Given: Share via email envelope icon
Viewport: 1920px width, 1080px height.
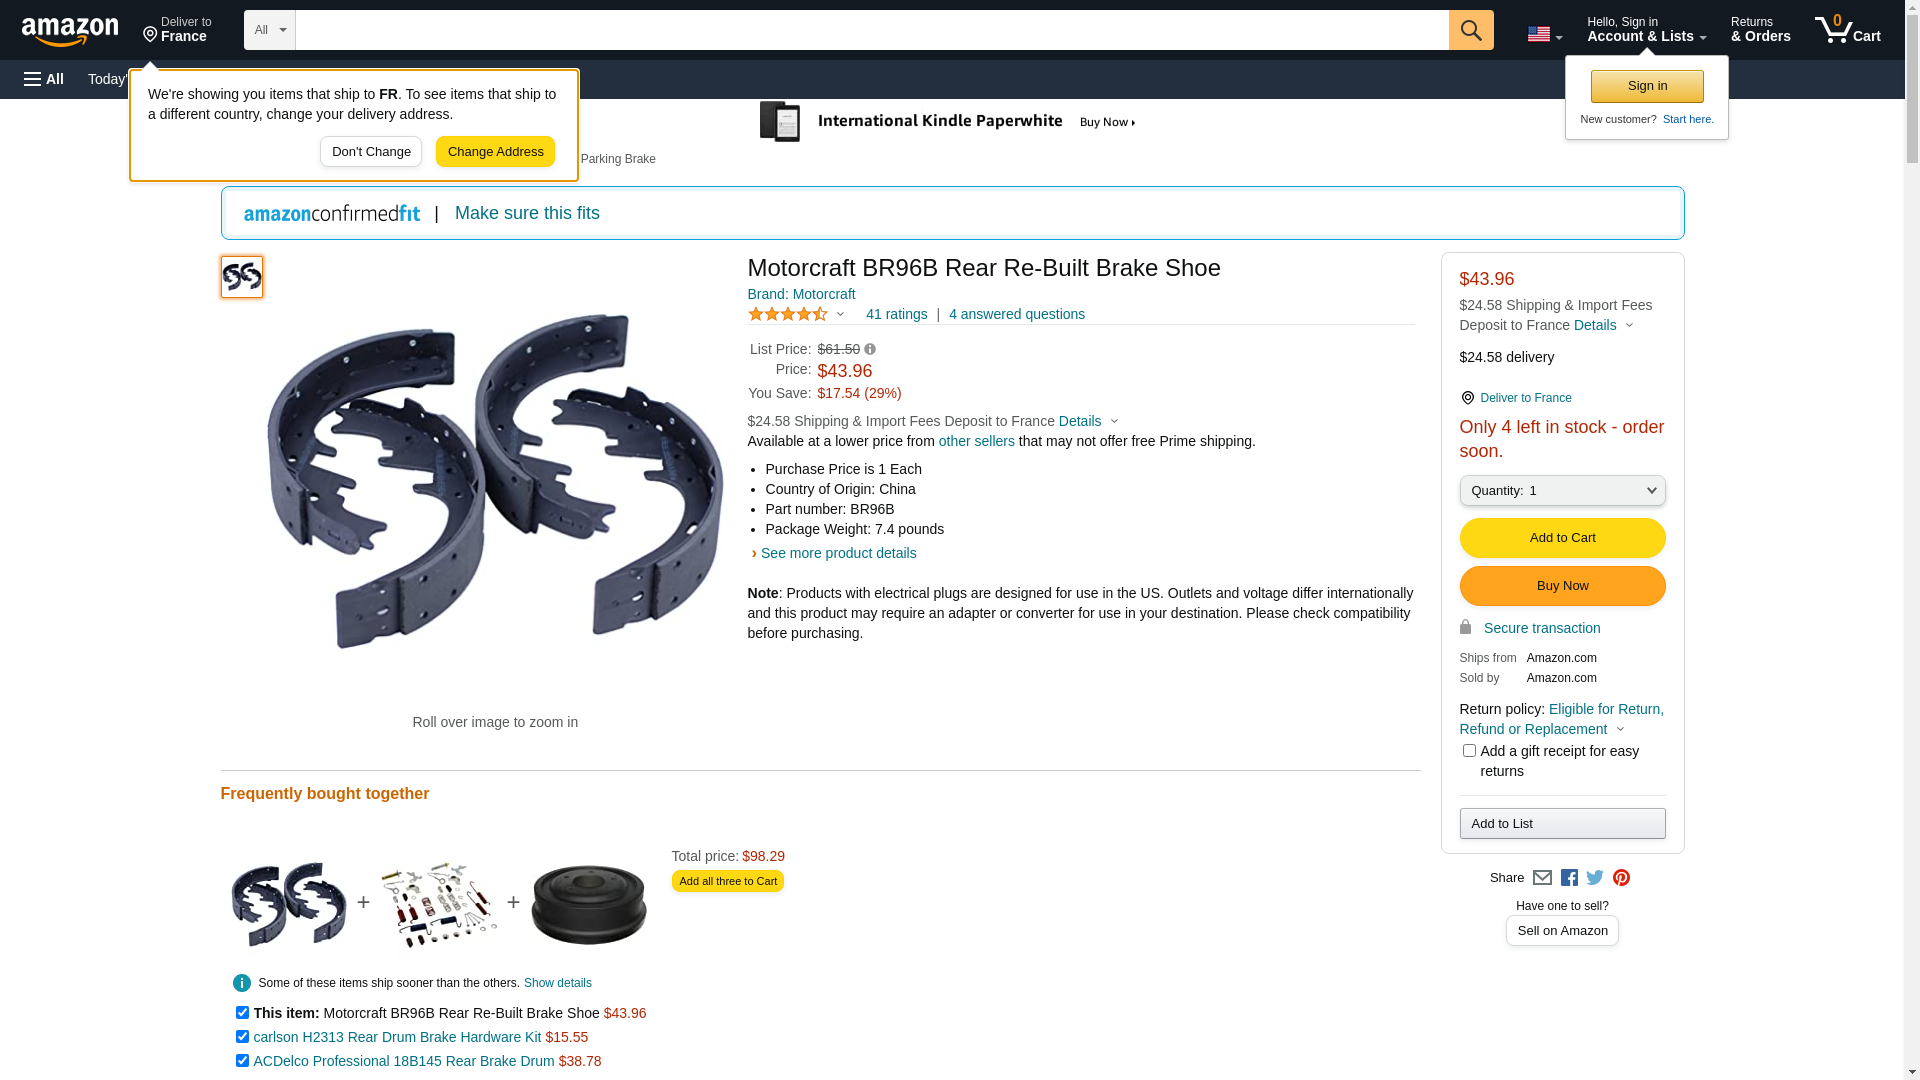Looking at the screenshot, I should [1542, 878].
